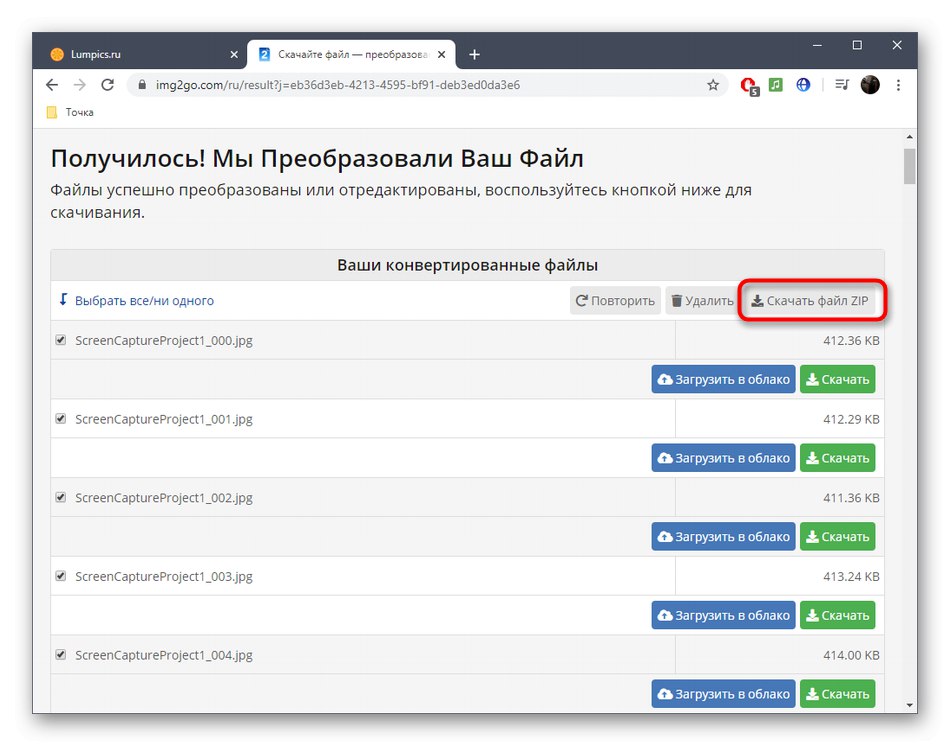Click the Скачать файл ZIP button
Image resolution: width=950 pixels, height=746 pixels.
[x=811, y=300]
